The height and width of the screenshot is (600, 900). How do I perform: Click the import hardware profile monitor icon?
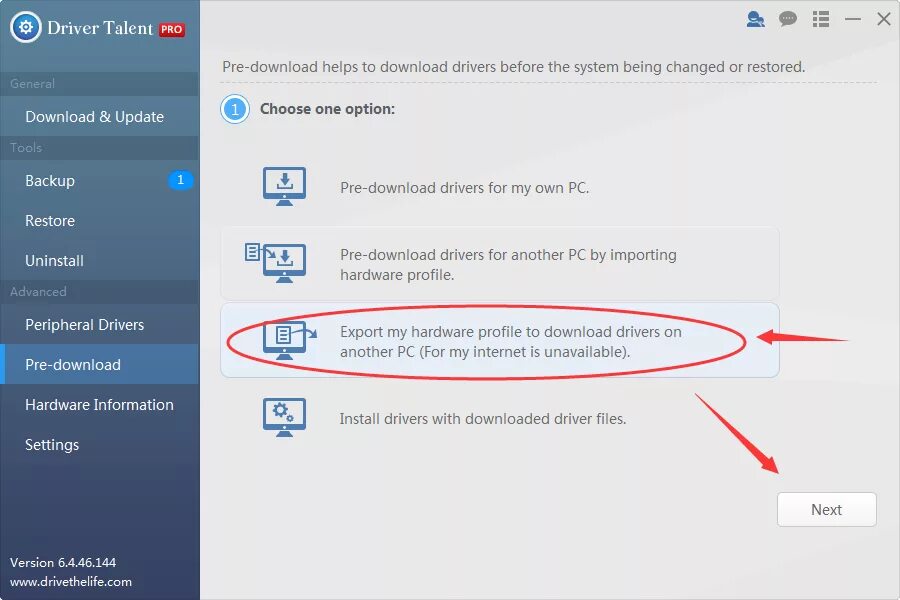pos(276,262)
